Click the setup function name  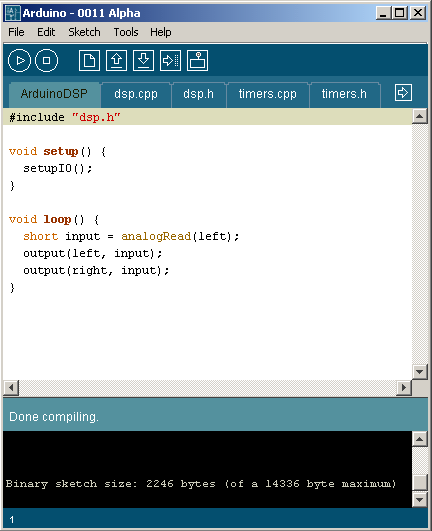[x=61, y=151]
